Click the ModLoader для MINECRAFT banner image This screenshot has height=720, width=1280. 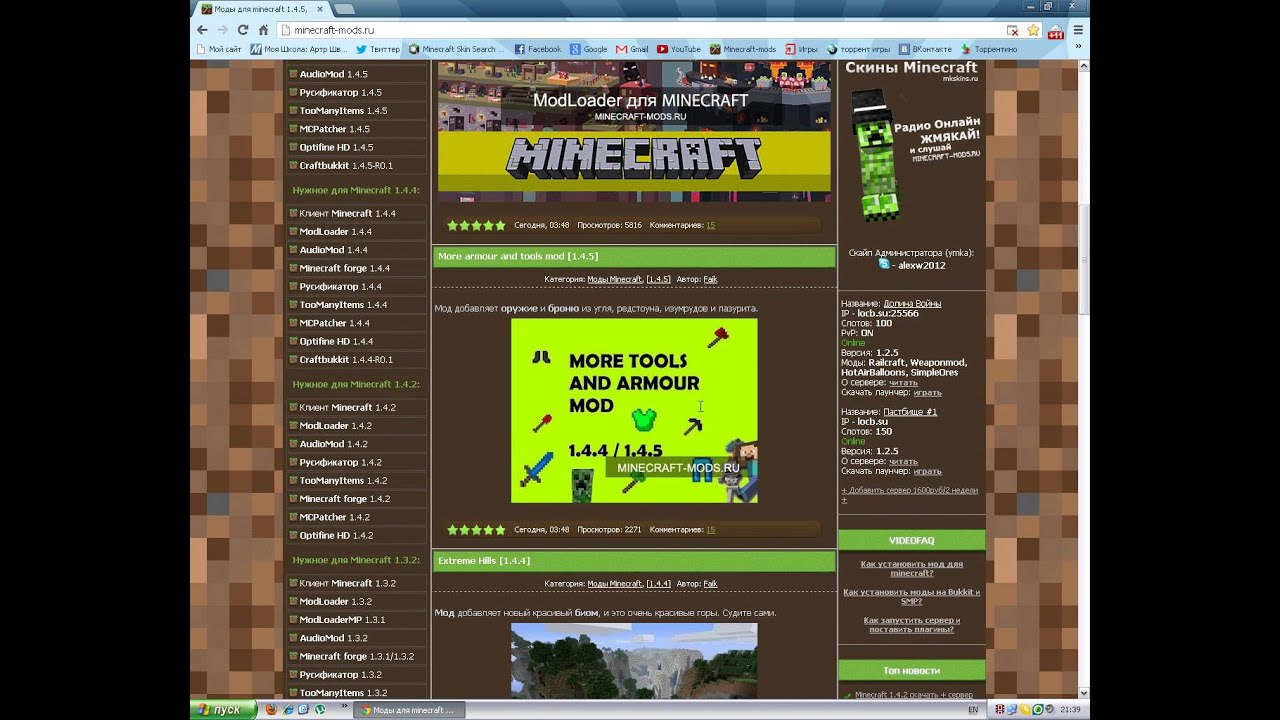coord(634,131)
